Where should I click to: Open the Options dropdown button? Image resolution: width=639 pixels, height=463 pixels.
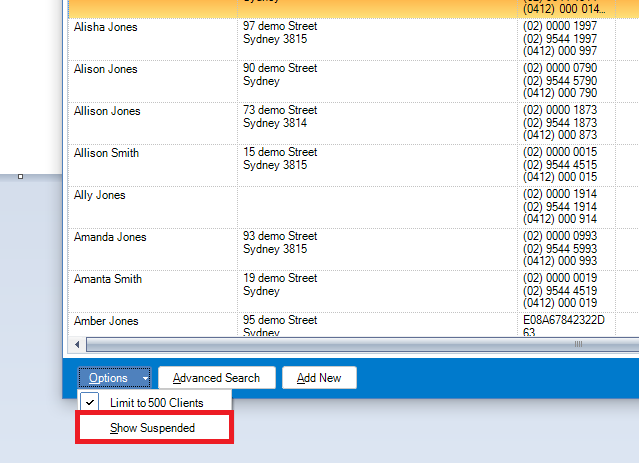(115, 378)
